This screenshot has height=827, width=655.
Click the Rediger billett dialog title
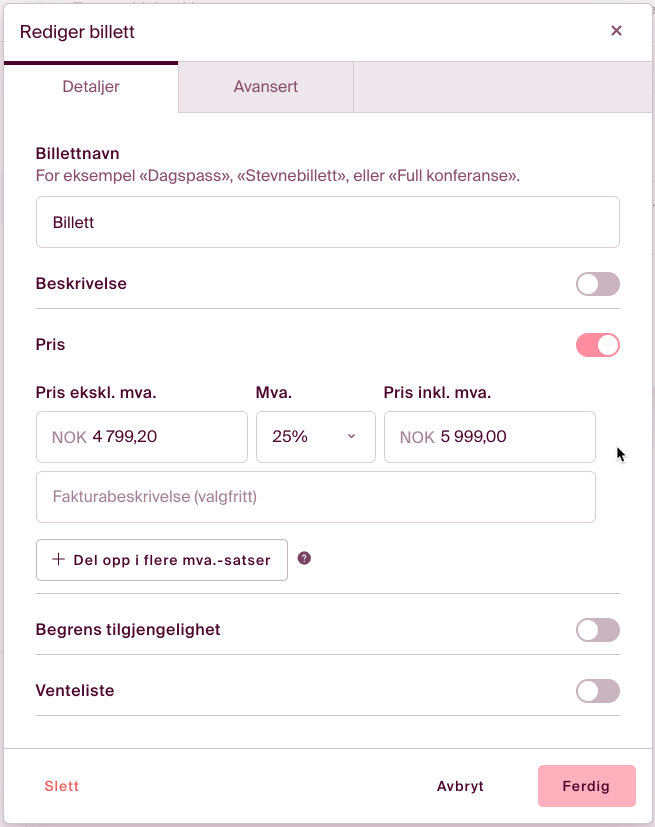coord(77,32)
